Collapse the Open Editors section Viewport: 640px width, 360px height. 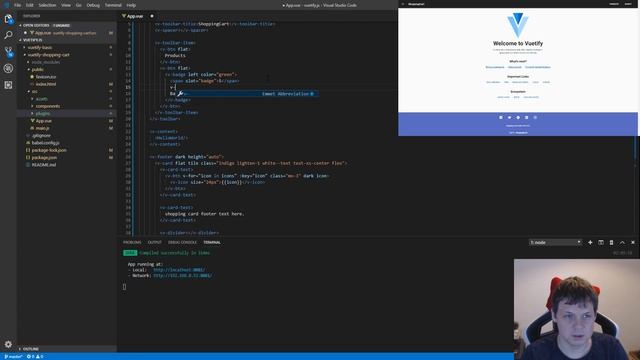(x=37, y=25)
